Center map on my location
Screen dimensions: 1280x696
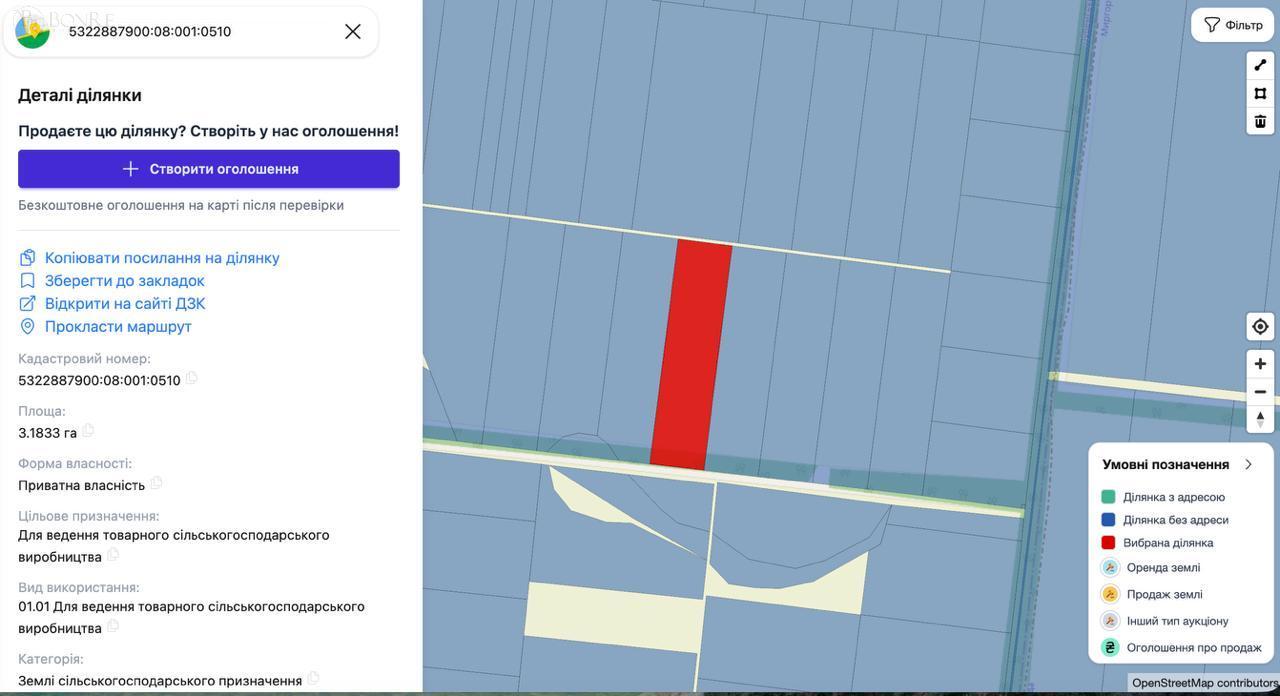(1260, 327)
